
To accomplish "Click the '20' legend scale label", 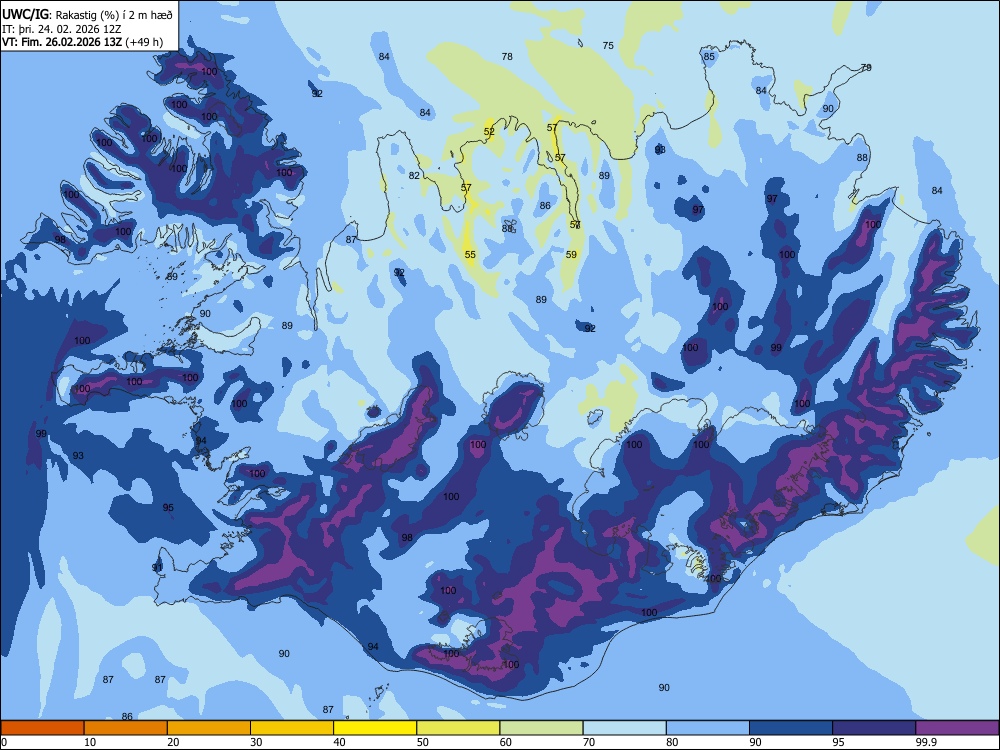I will tap(173, 742).
